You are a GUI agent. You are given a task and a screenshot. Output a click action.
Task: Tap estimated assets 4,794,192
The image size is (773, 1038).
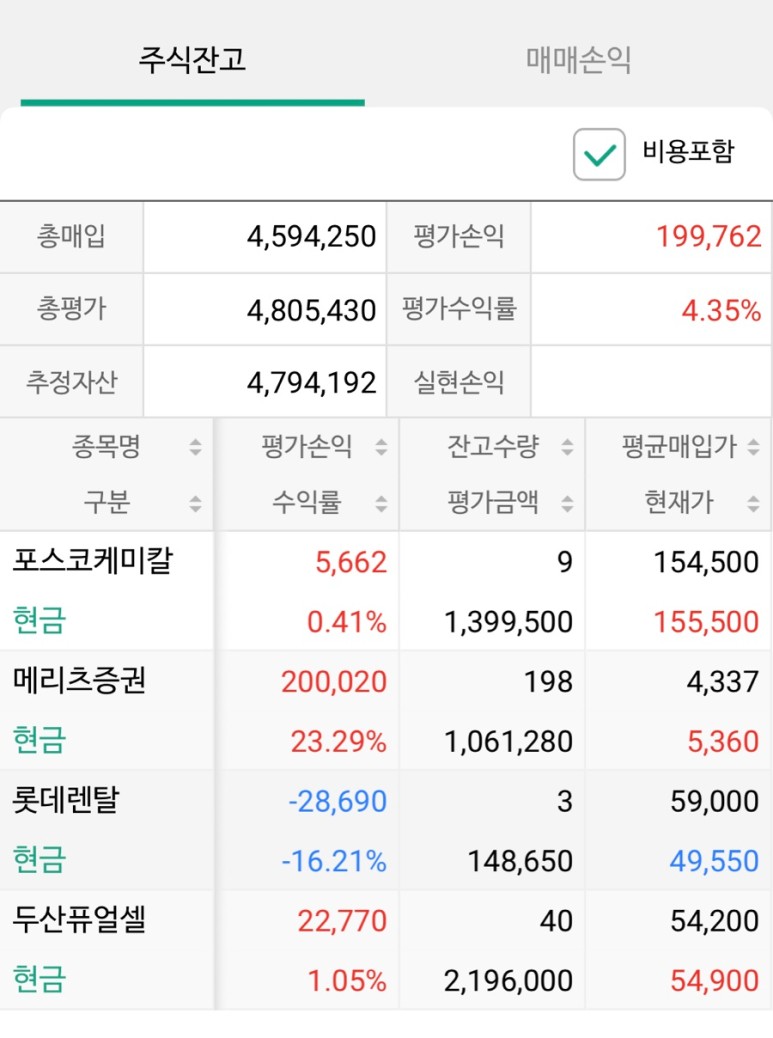click(x=311, y=383)
